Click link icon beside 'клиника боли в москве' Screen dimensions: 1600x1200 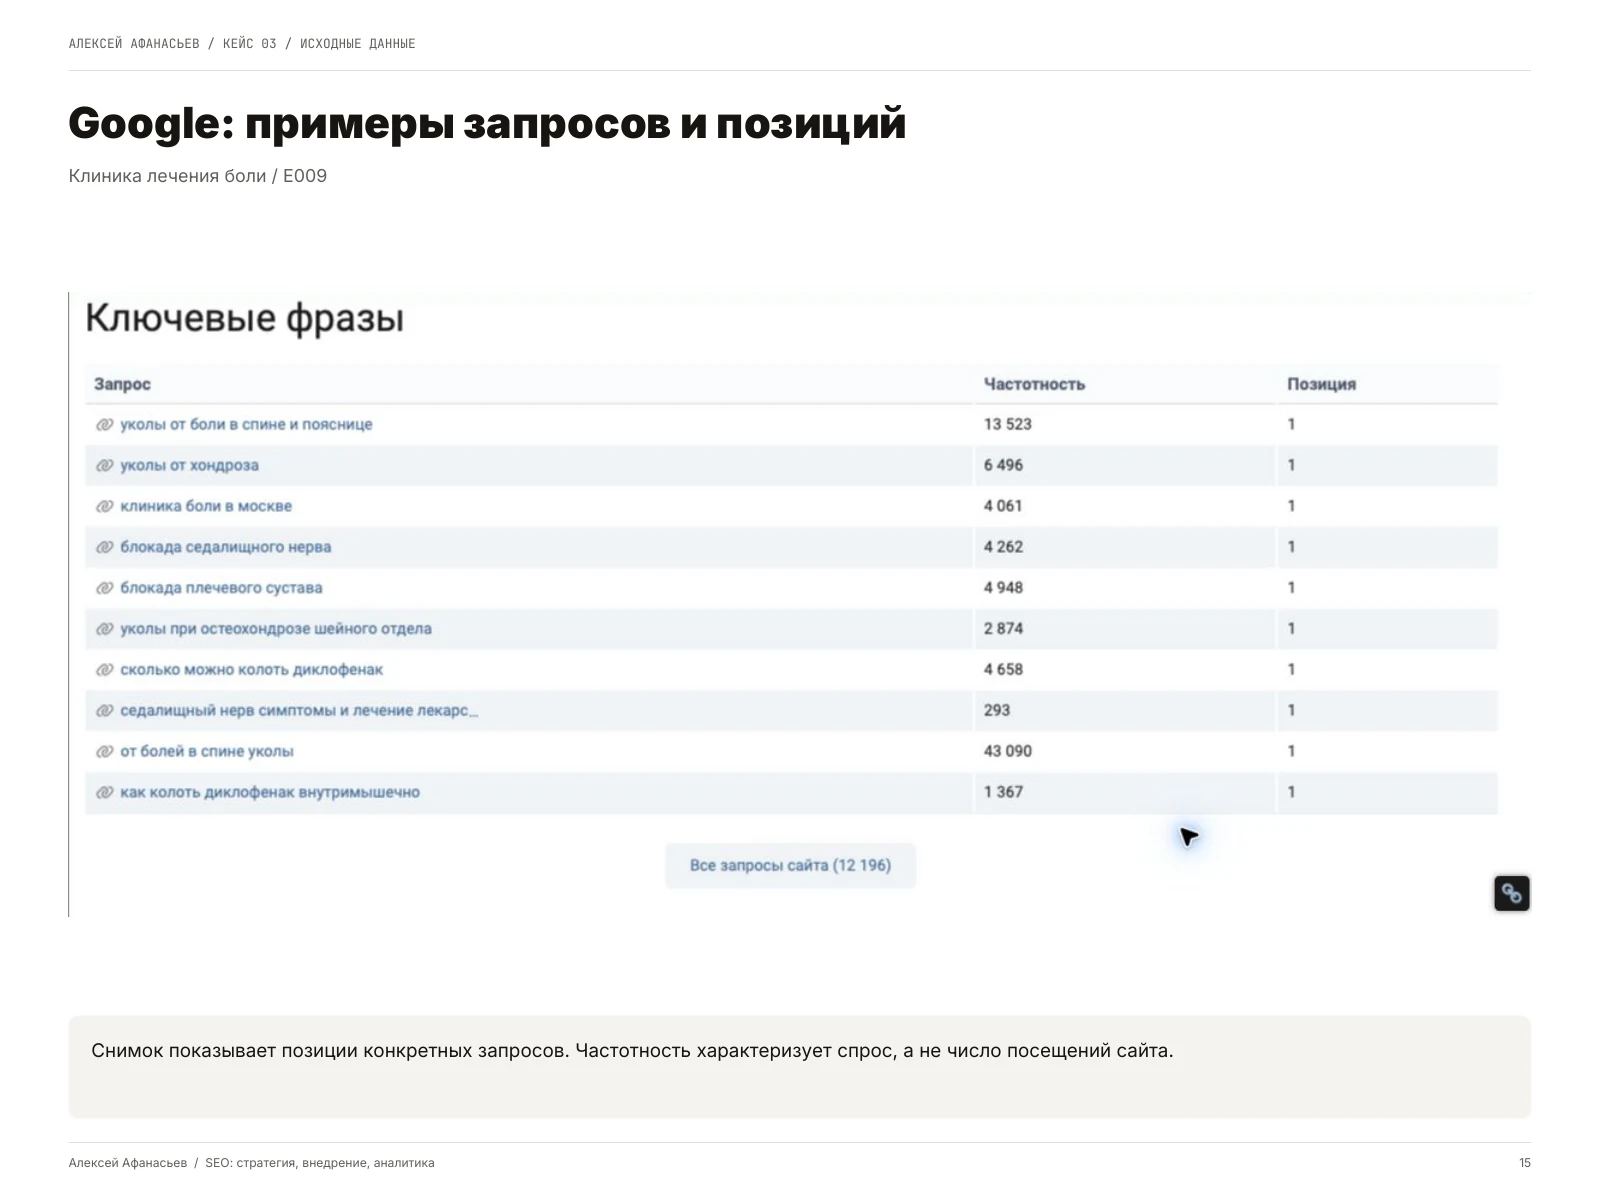[104, 506]
